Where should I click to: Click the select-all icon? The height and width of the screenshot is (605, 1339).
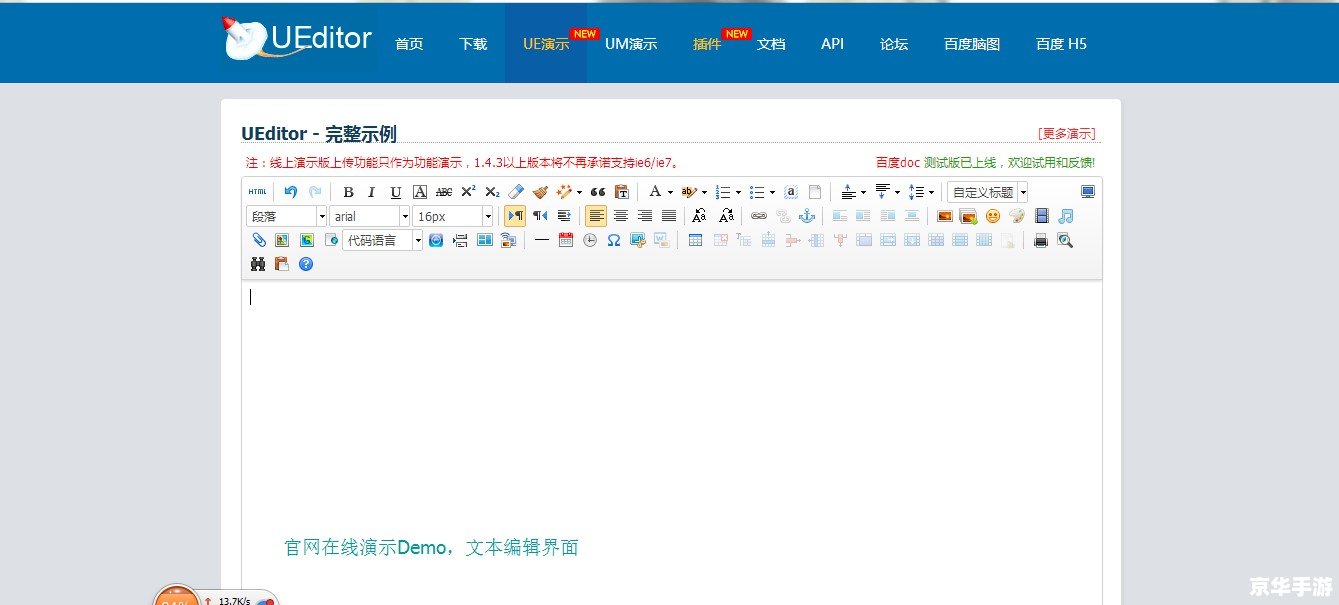[x=791, y=192]
